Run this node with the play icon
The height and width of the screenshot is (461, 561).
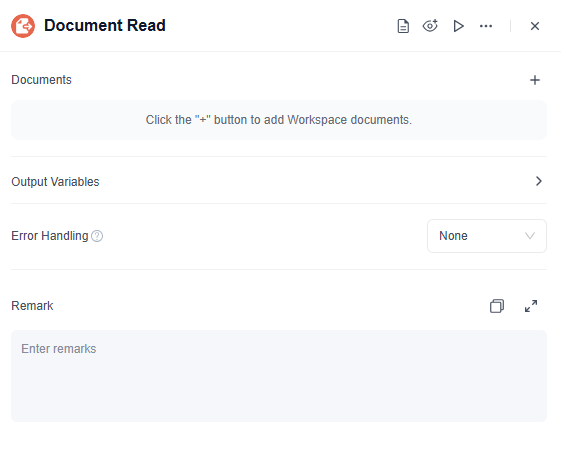coord(458,26)
